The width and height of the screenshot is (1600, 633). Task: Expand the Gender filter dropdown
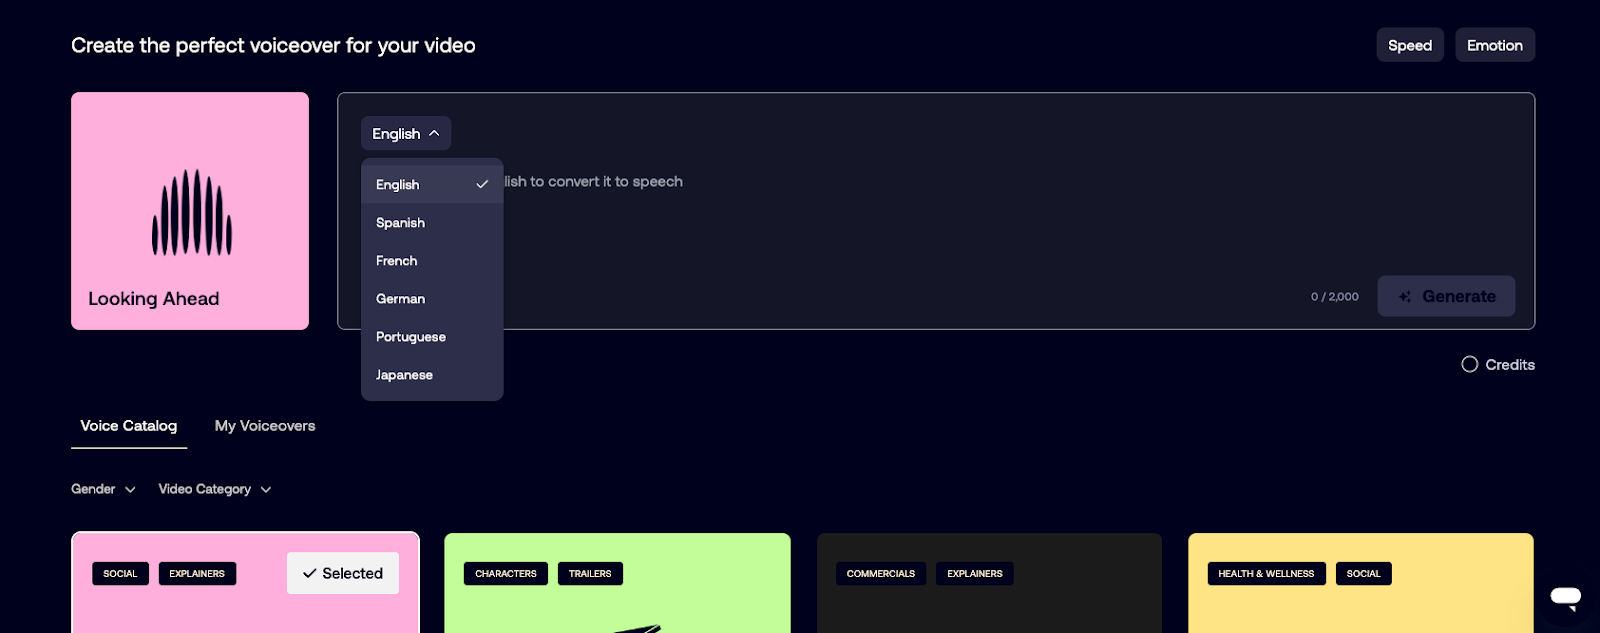[103, 489]
